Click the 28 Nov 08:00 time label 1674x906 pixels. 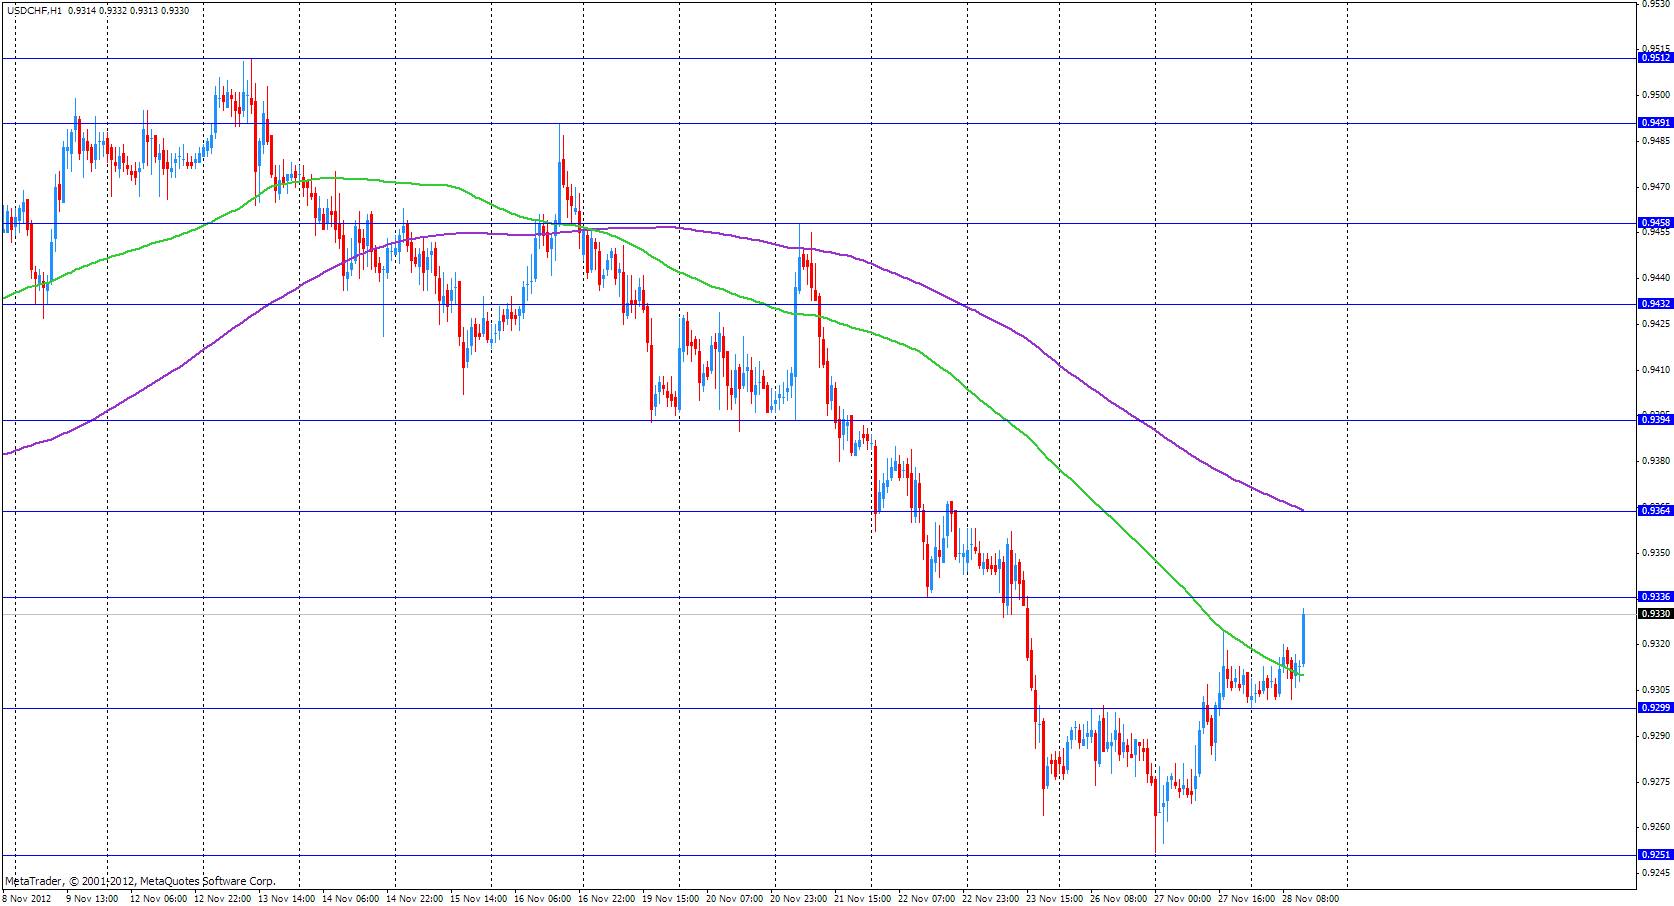click(1310, 899)
